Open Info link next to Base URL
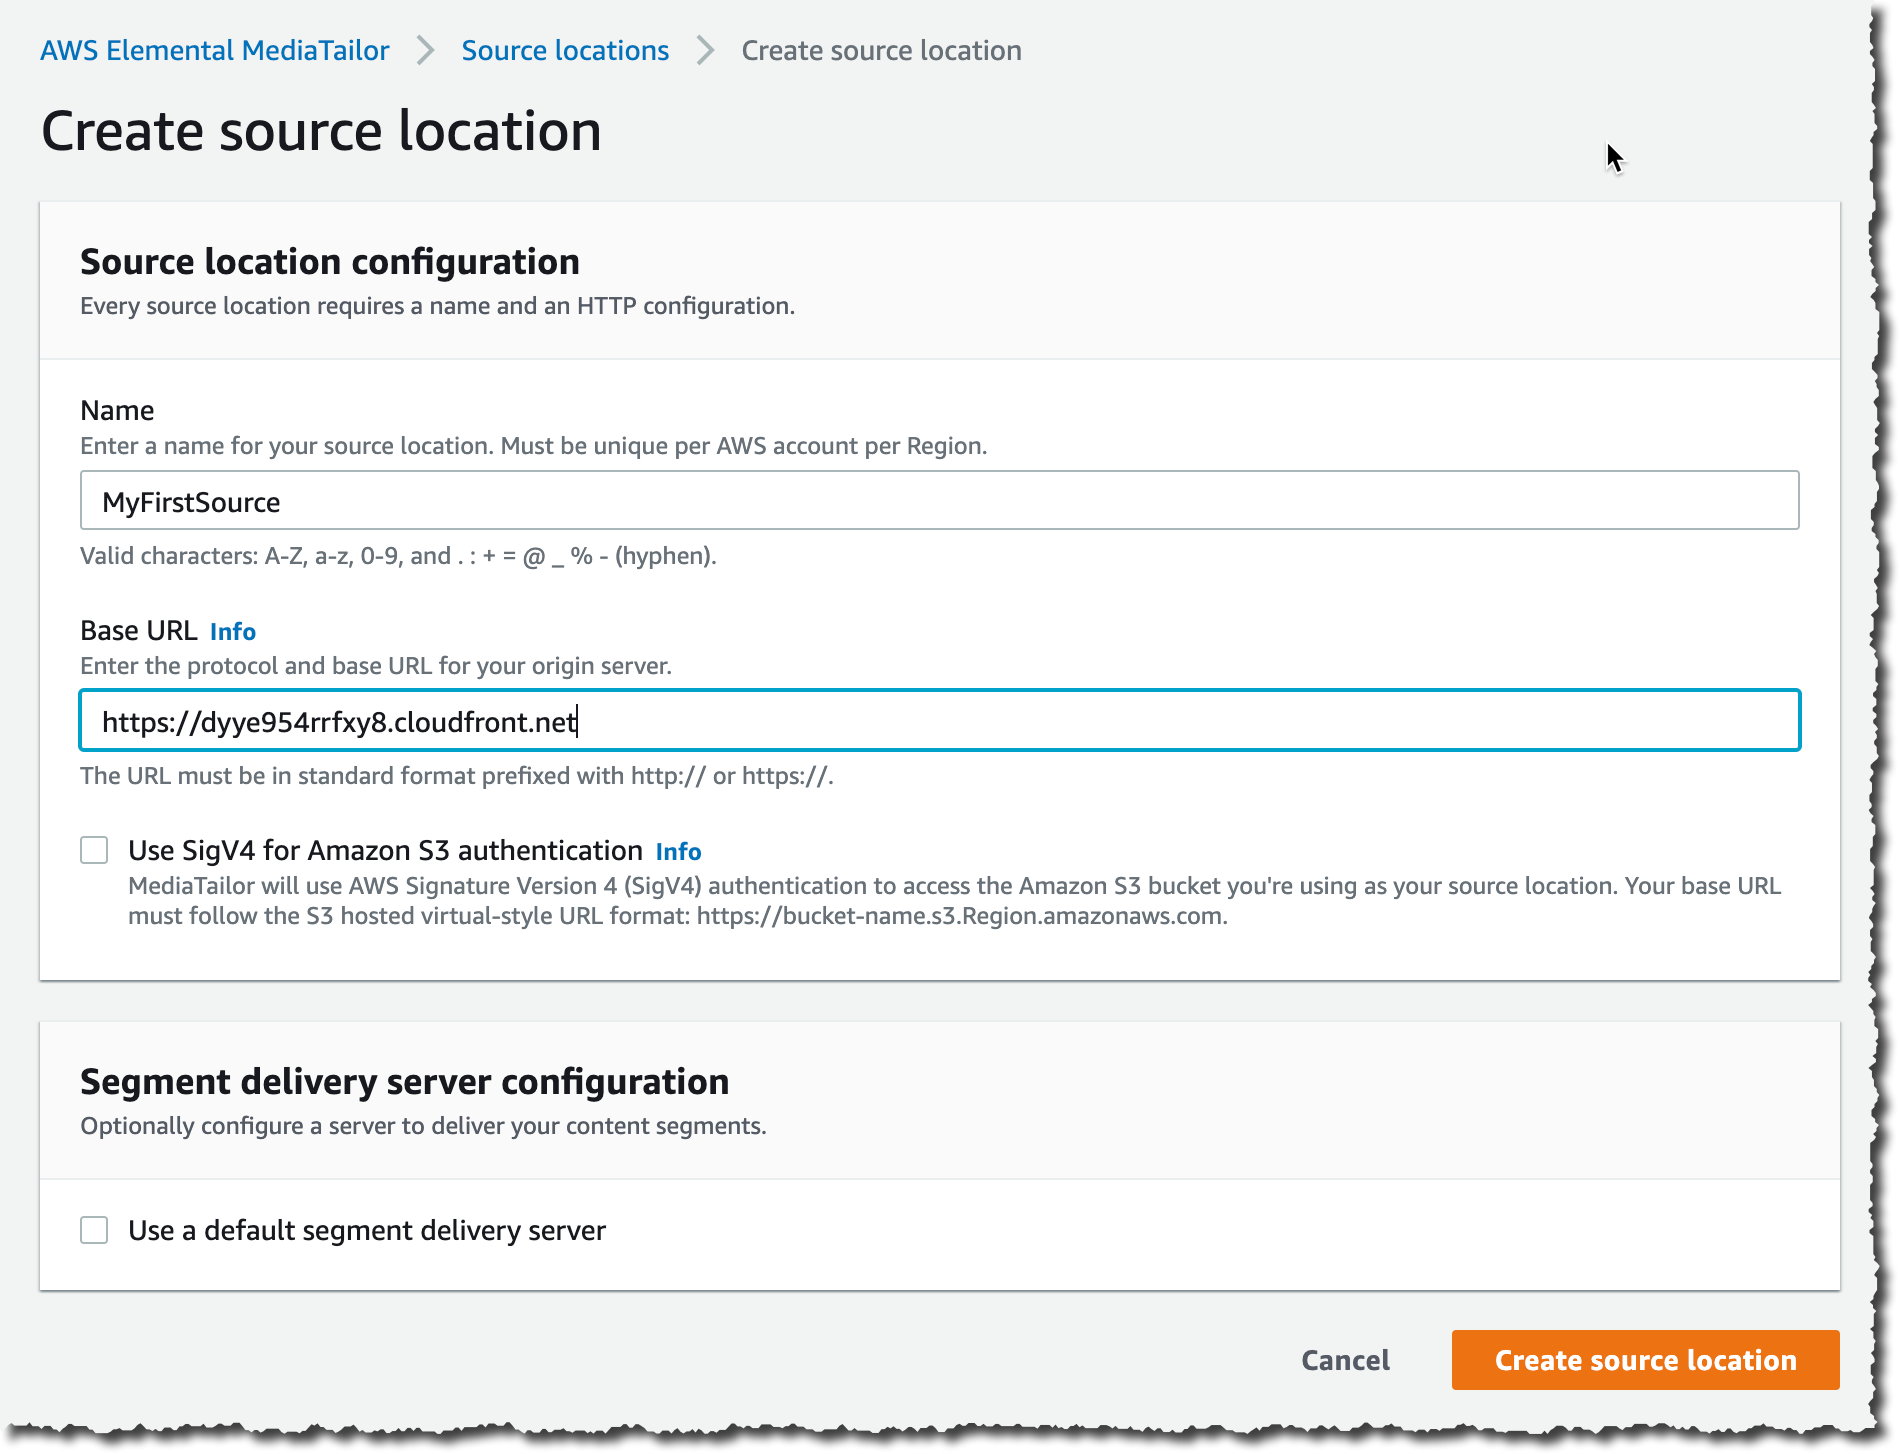 point(233,632)
